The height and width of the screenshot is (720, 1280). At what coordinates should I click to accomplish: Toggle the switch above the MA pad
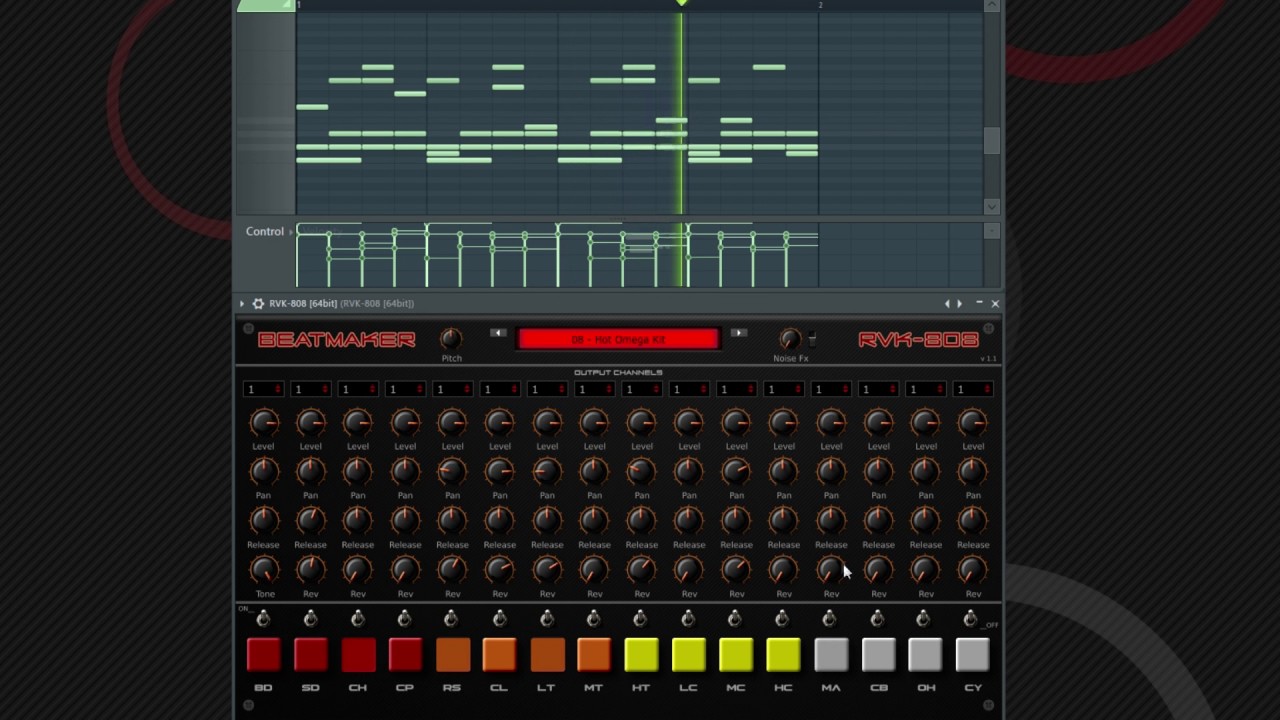click(829, 619)
